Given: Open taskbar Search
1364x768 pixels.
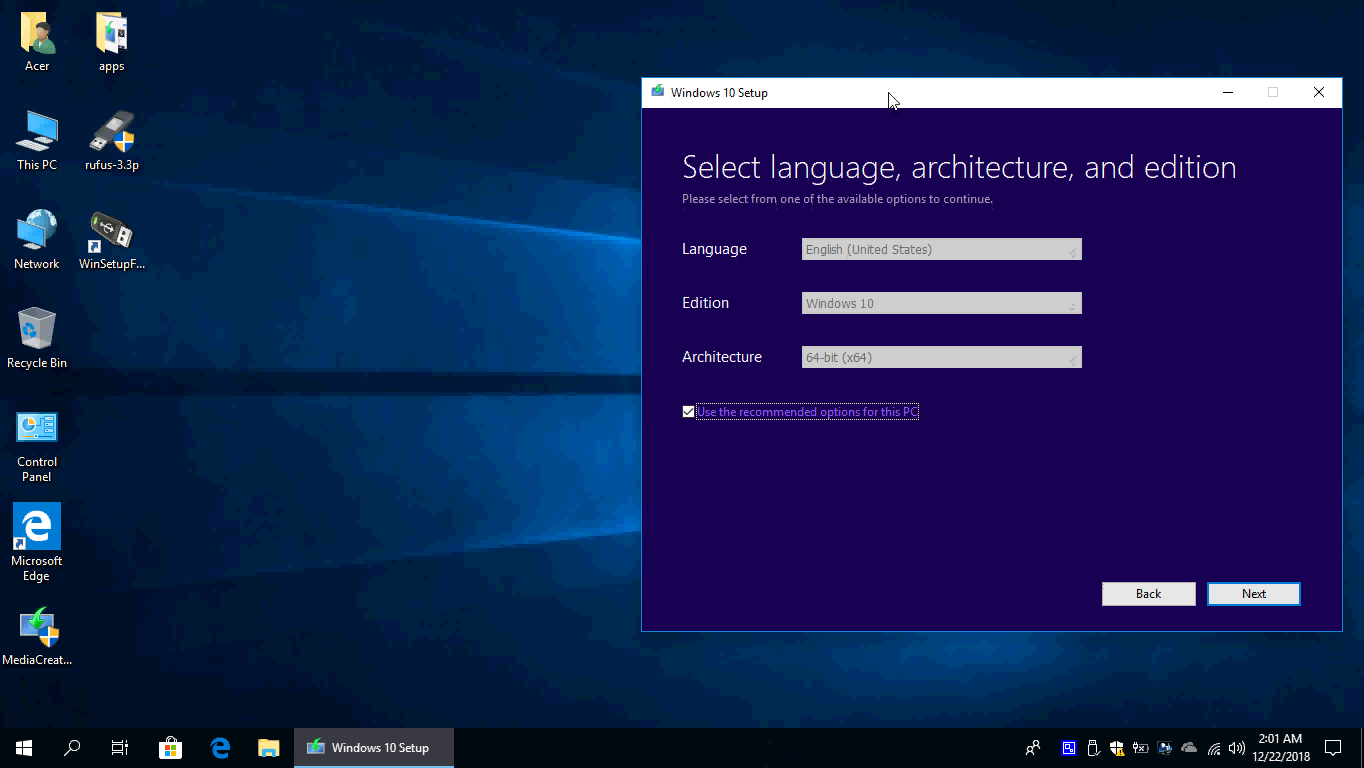Looking at the screenshot, I should (x=72, y=748).
